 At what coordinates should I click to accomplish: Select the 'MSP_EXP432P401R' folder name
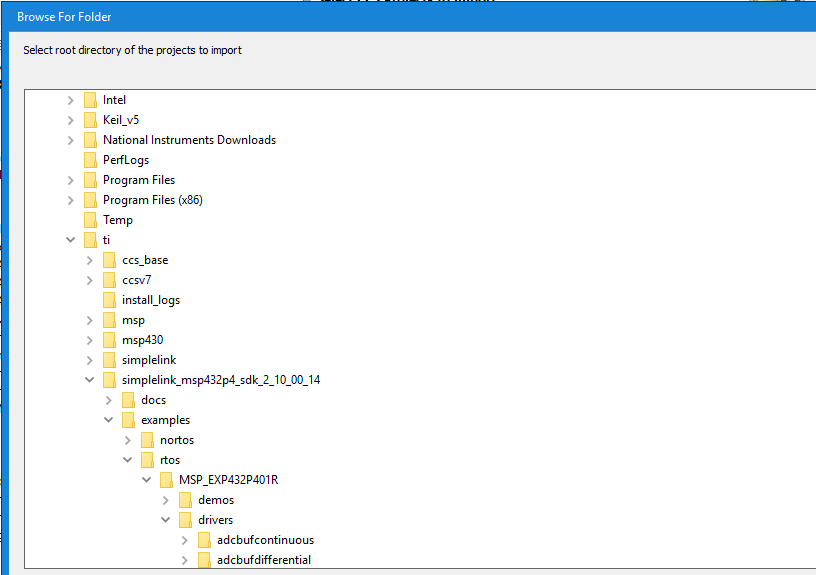click(x=228, y=480)
